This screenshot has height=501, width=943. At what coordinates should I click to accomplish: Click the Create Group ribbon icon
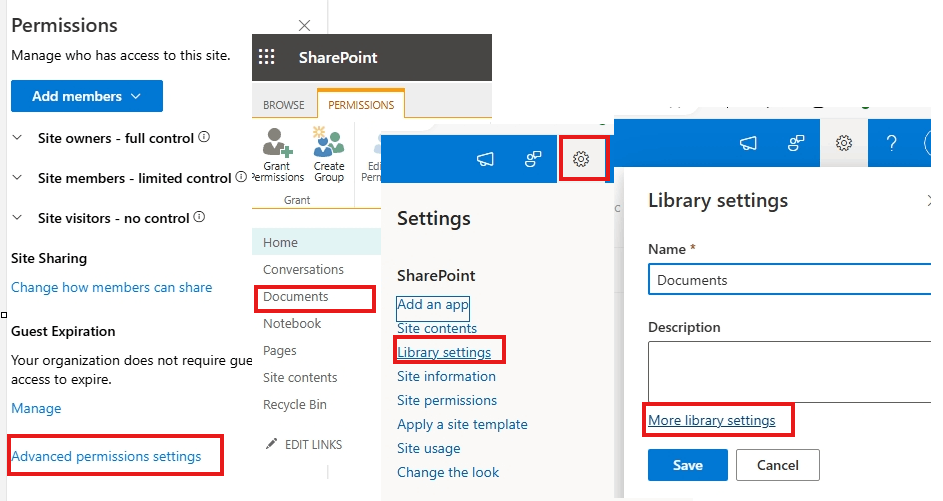pos(328,142)
